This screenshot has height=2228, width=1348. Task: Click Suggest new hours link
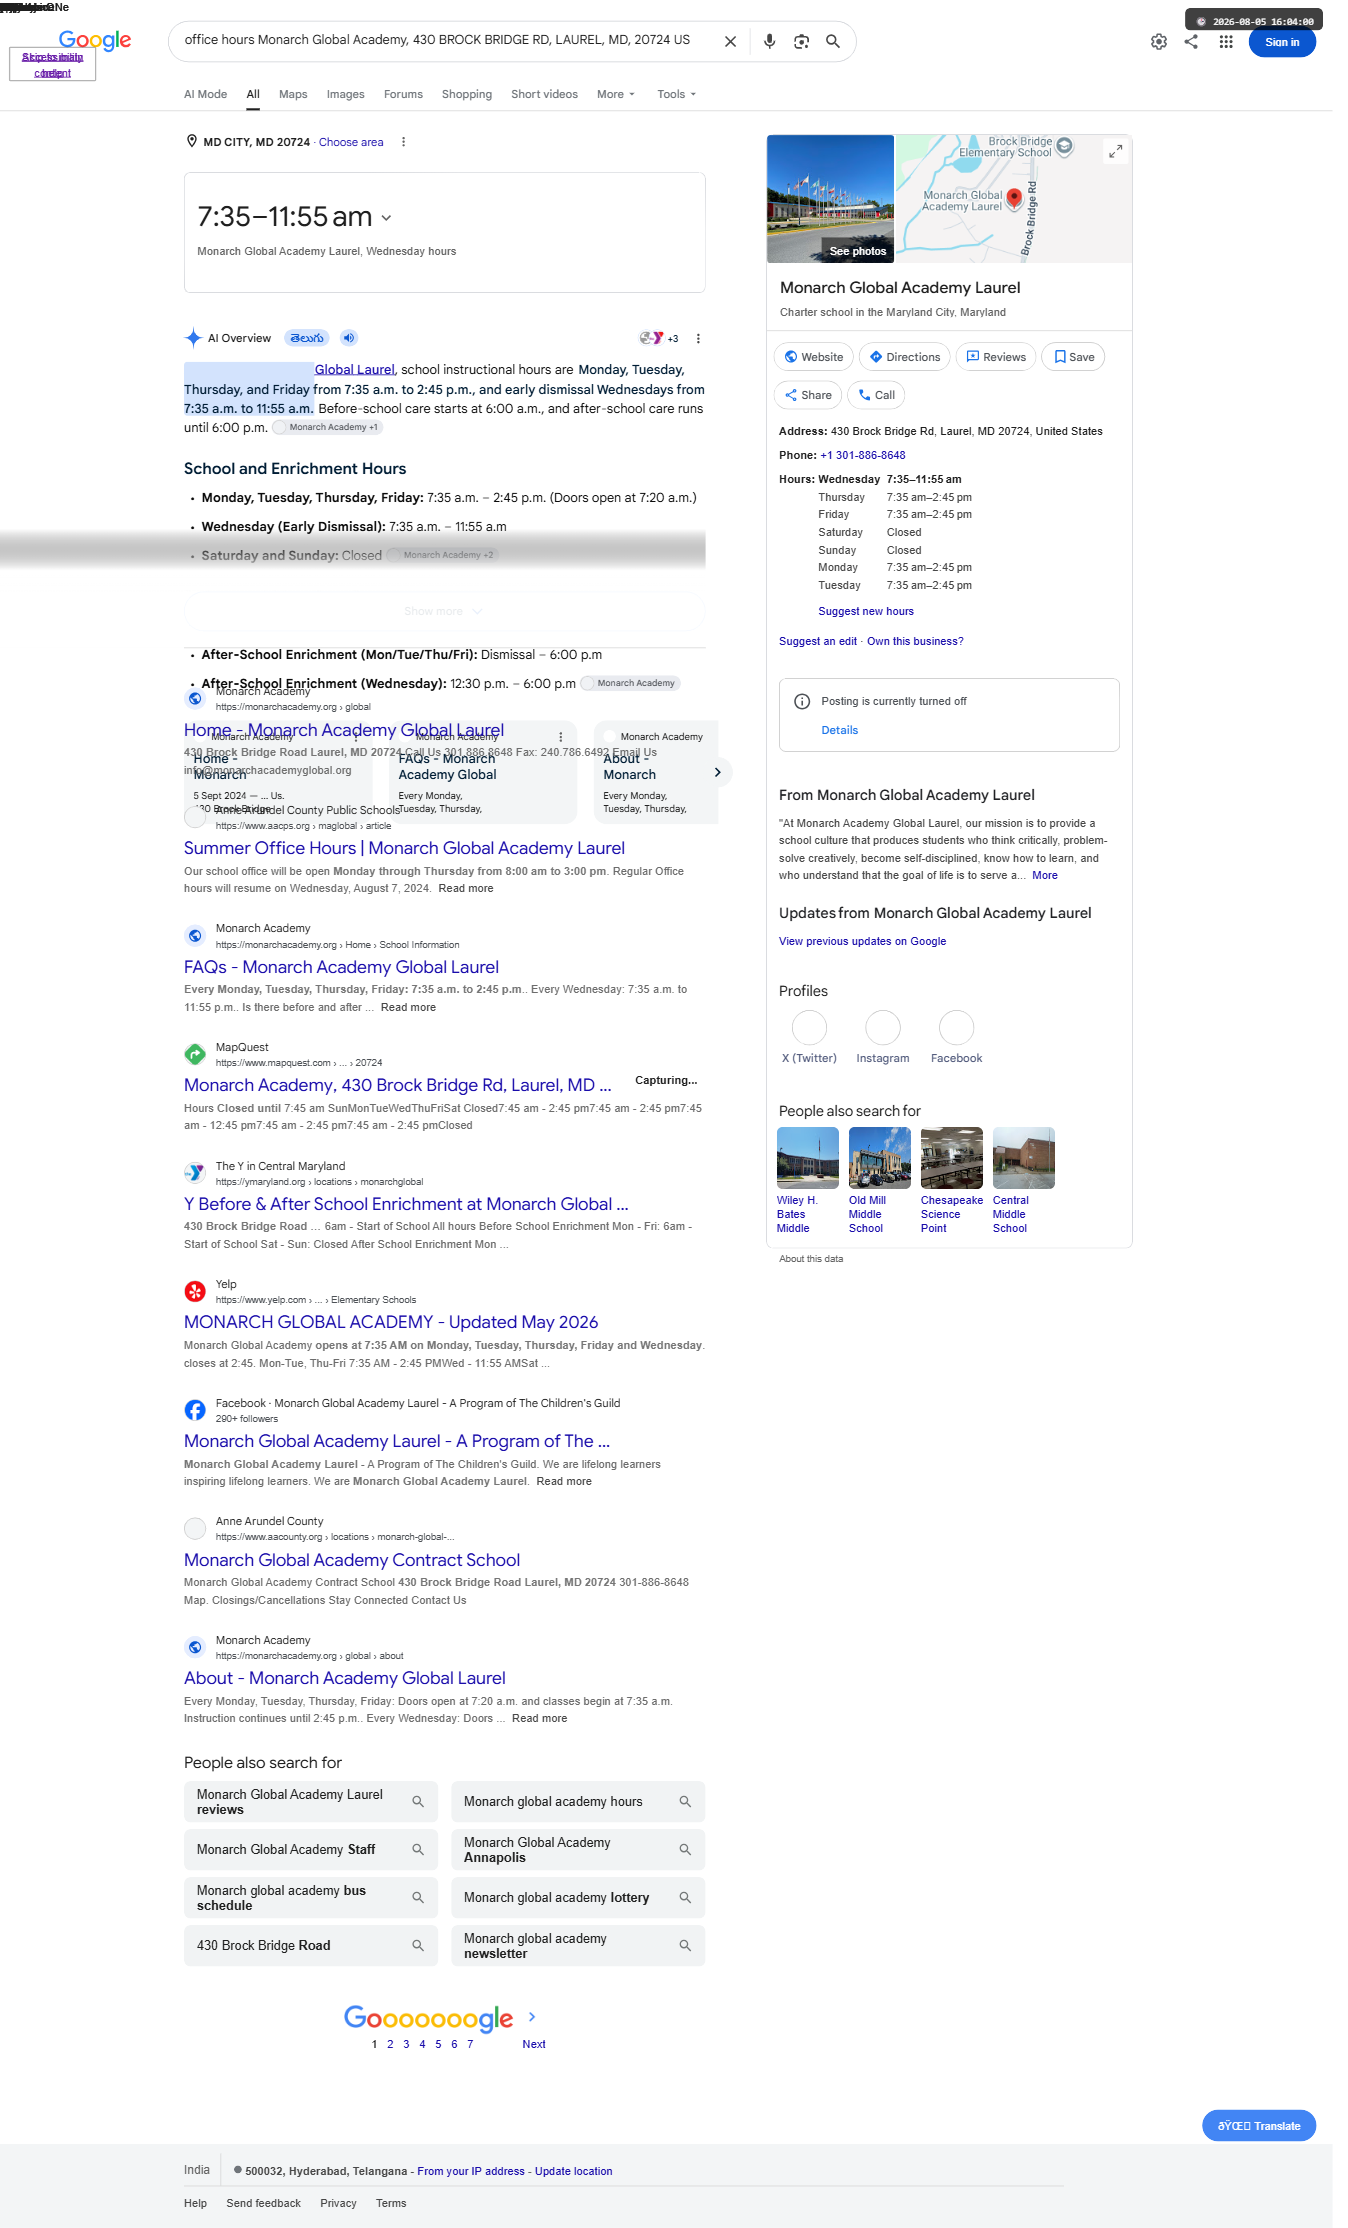click(866, 612)
